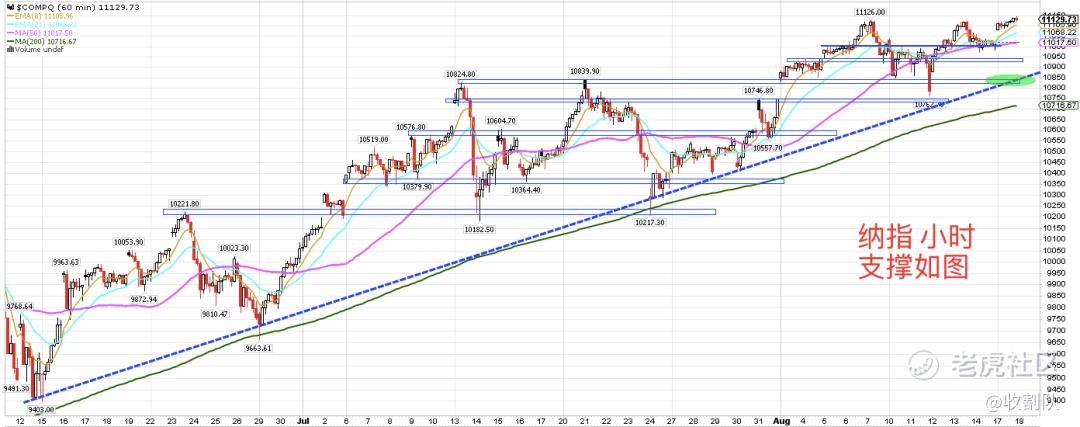Click the 11017.50 MA(50) axis tag
Viewport: 1080px width, 427px height.
click(1058, 43)
